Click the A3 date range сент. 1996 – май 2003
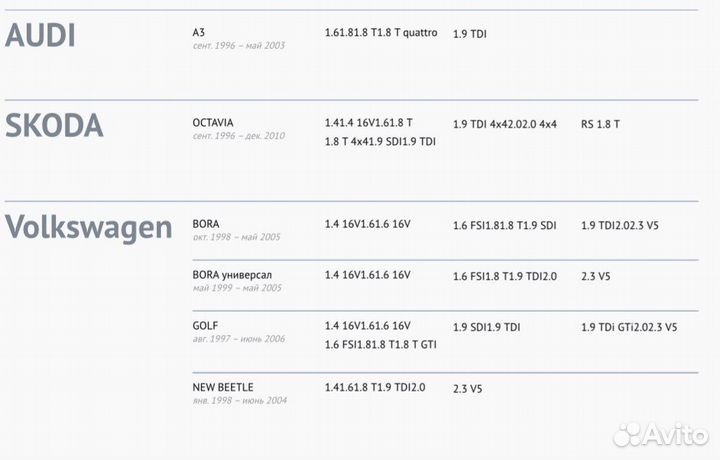This screenshot has height=460, width=720. tap(239, 46)
